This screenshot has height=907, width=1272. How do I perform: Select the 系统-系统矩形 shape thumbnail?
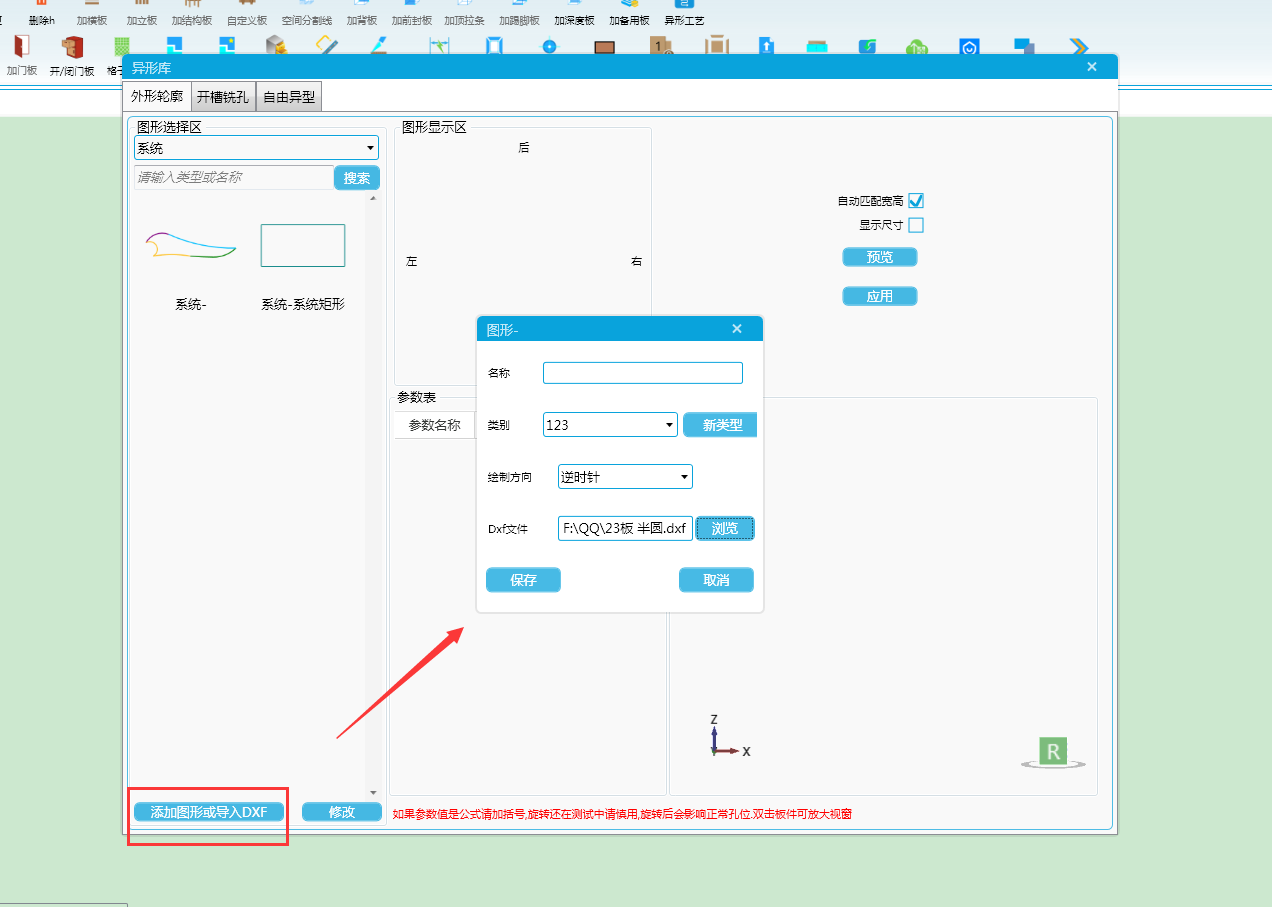[303, 246]
